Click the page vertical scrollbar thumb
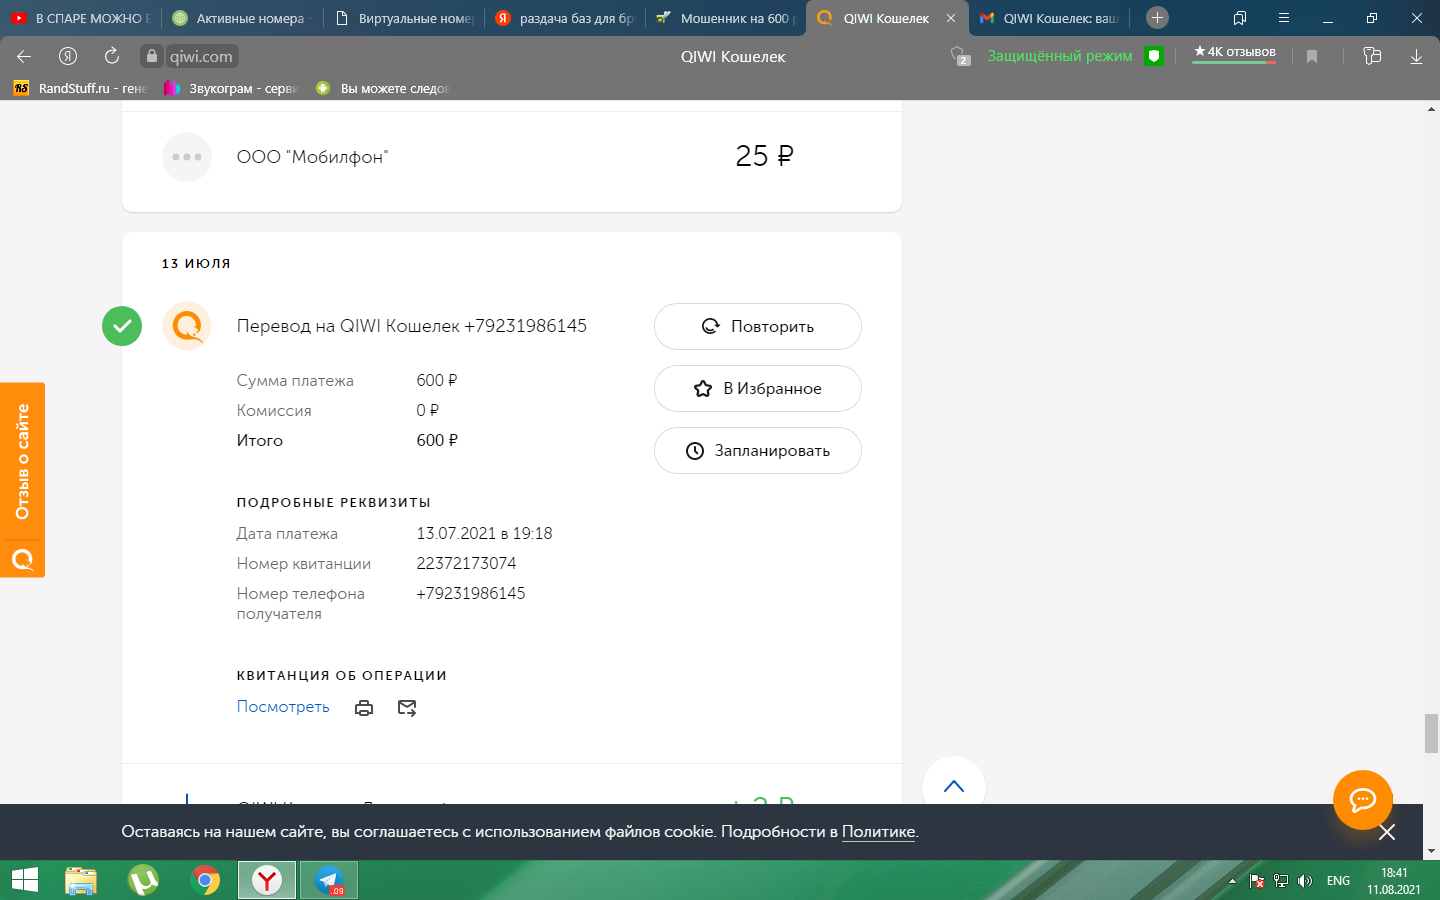The width and height of the screenshot is (1440, 900). coord(1431,733)
